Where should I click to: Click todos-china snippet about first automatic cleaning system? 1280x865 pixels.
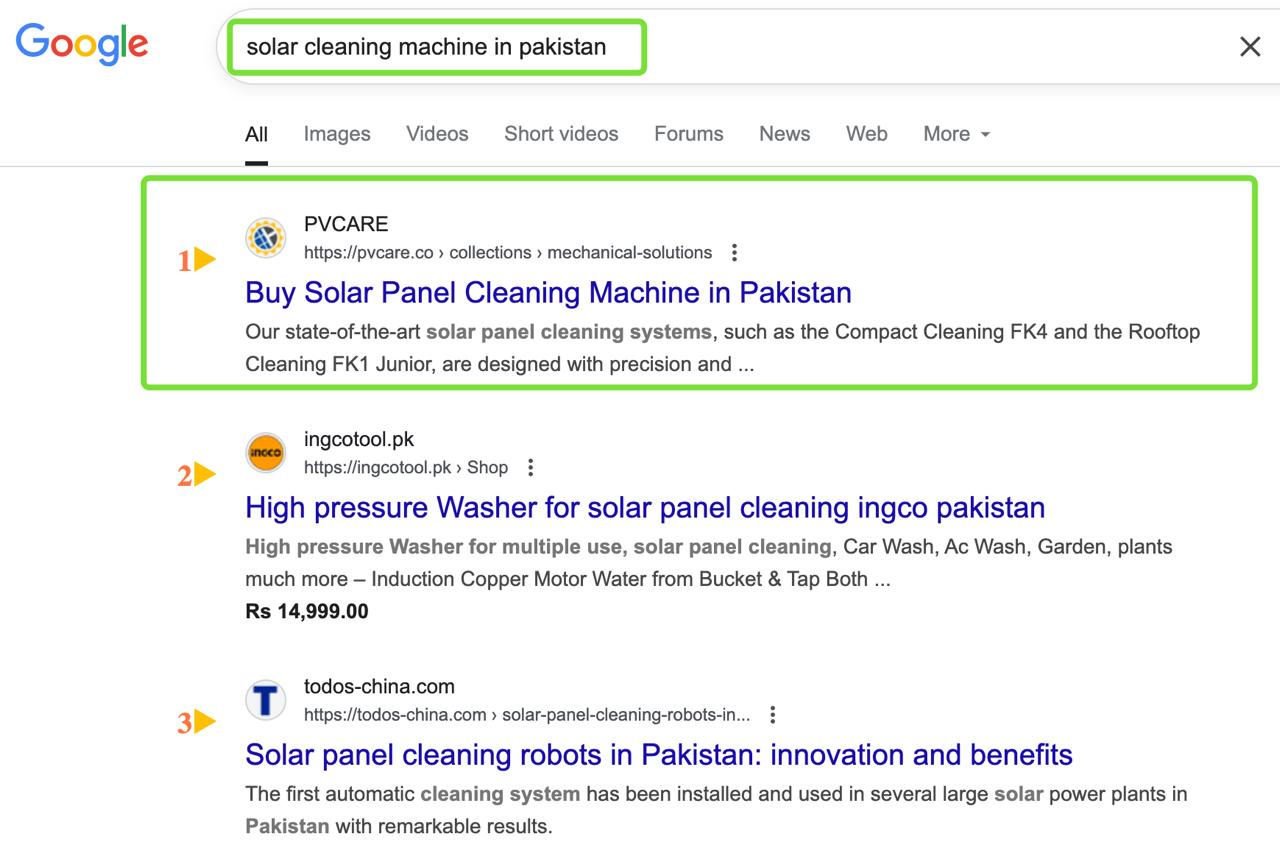[716, 810]
